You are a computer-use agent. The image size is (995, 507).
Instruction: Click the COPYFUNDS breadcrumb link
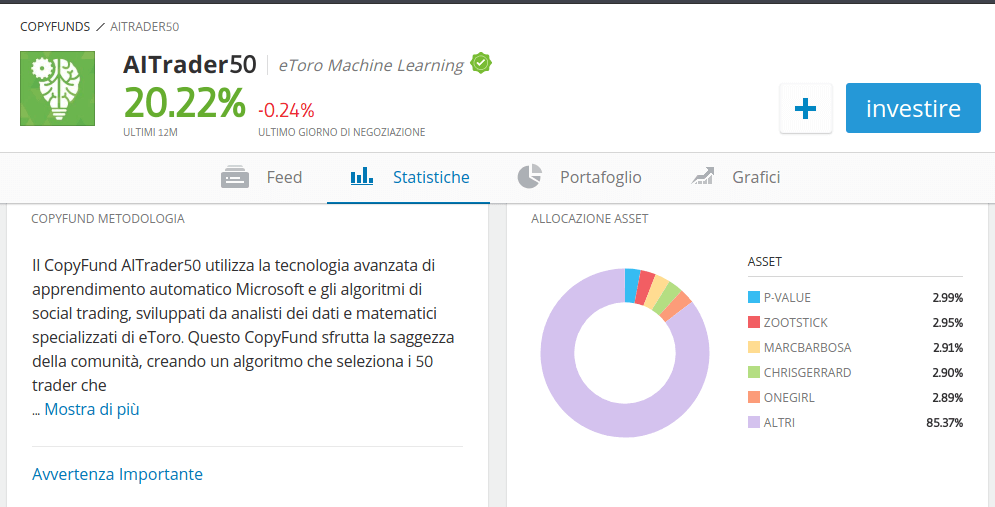tap(54, 26)
